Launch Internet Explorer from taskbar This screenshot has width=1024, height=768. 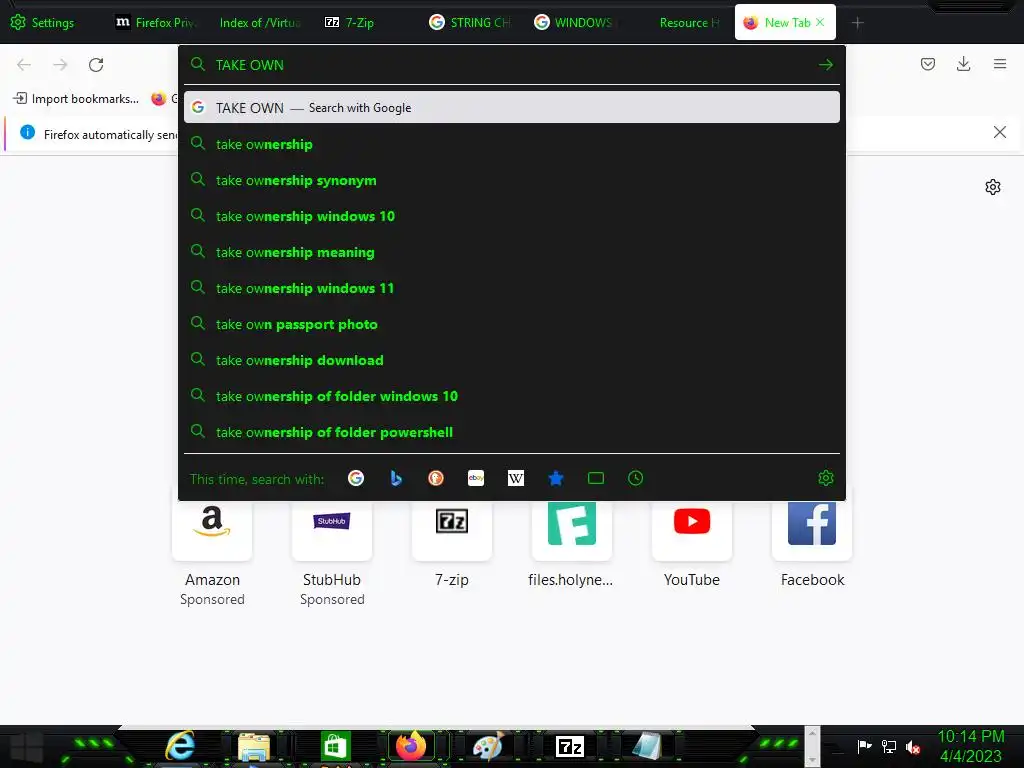(x=180, y=746)
